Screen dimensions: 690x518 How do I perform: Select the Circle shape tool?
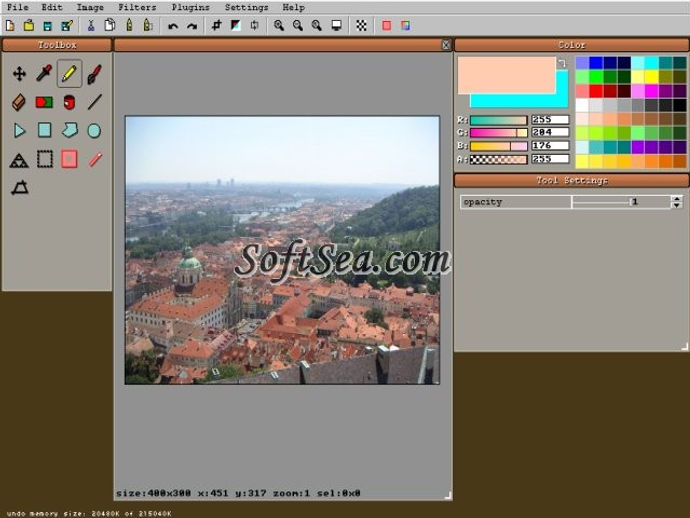coord(94,131)
